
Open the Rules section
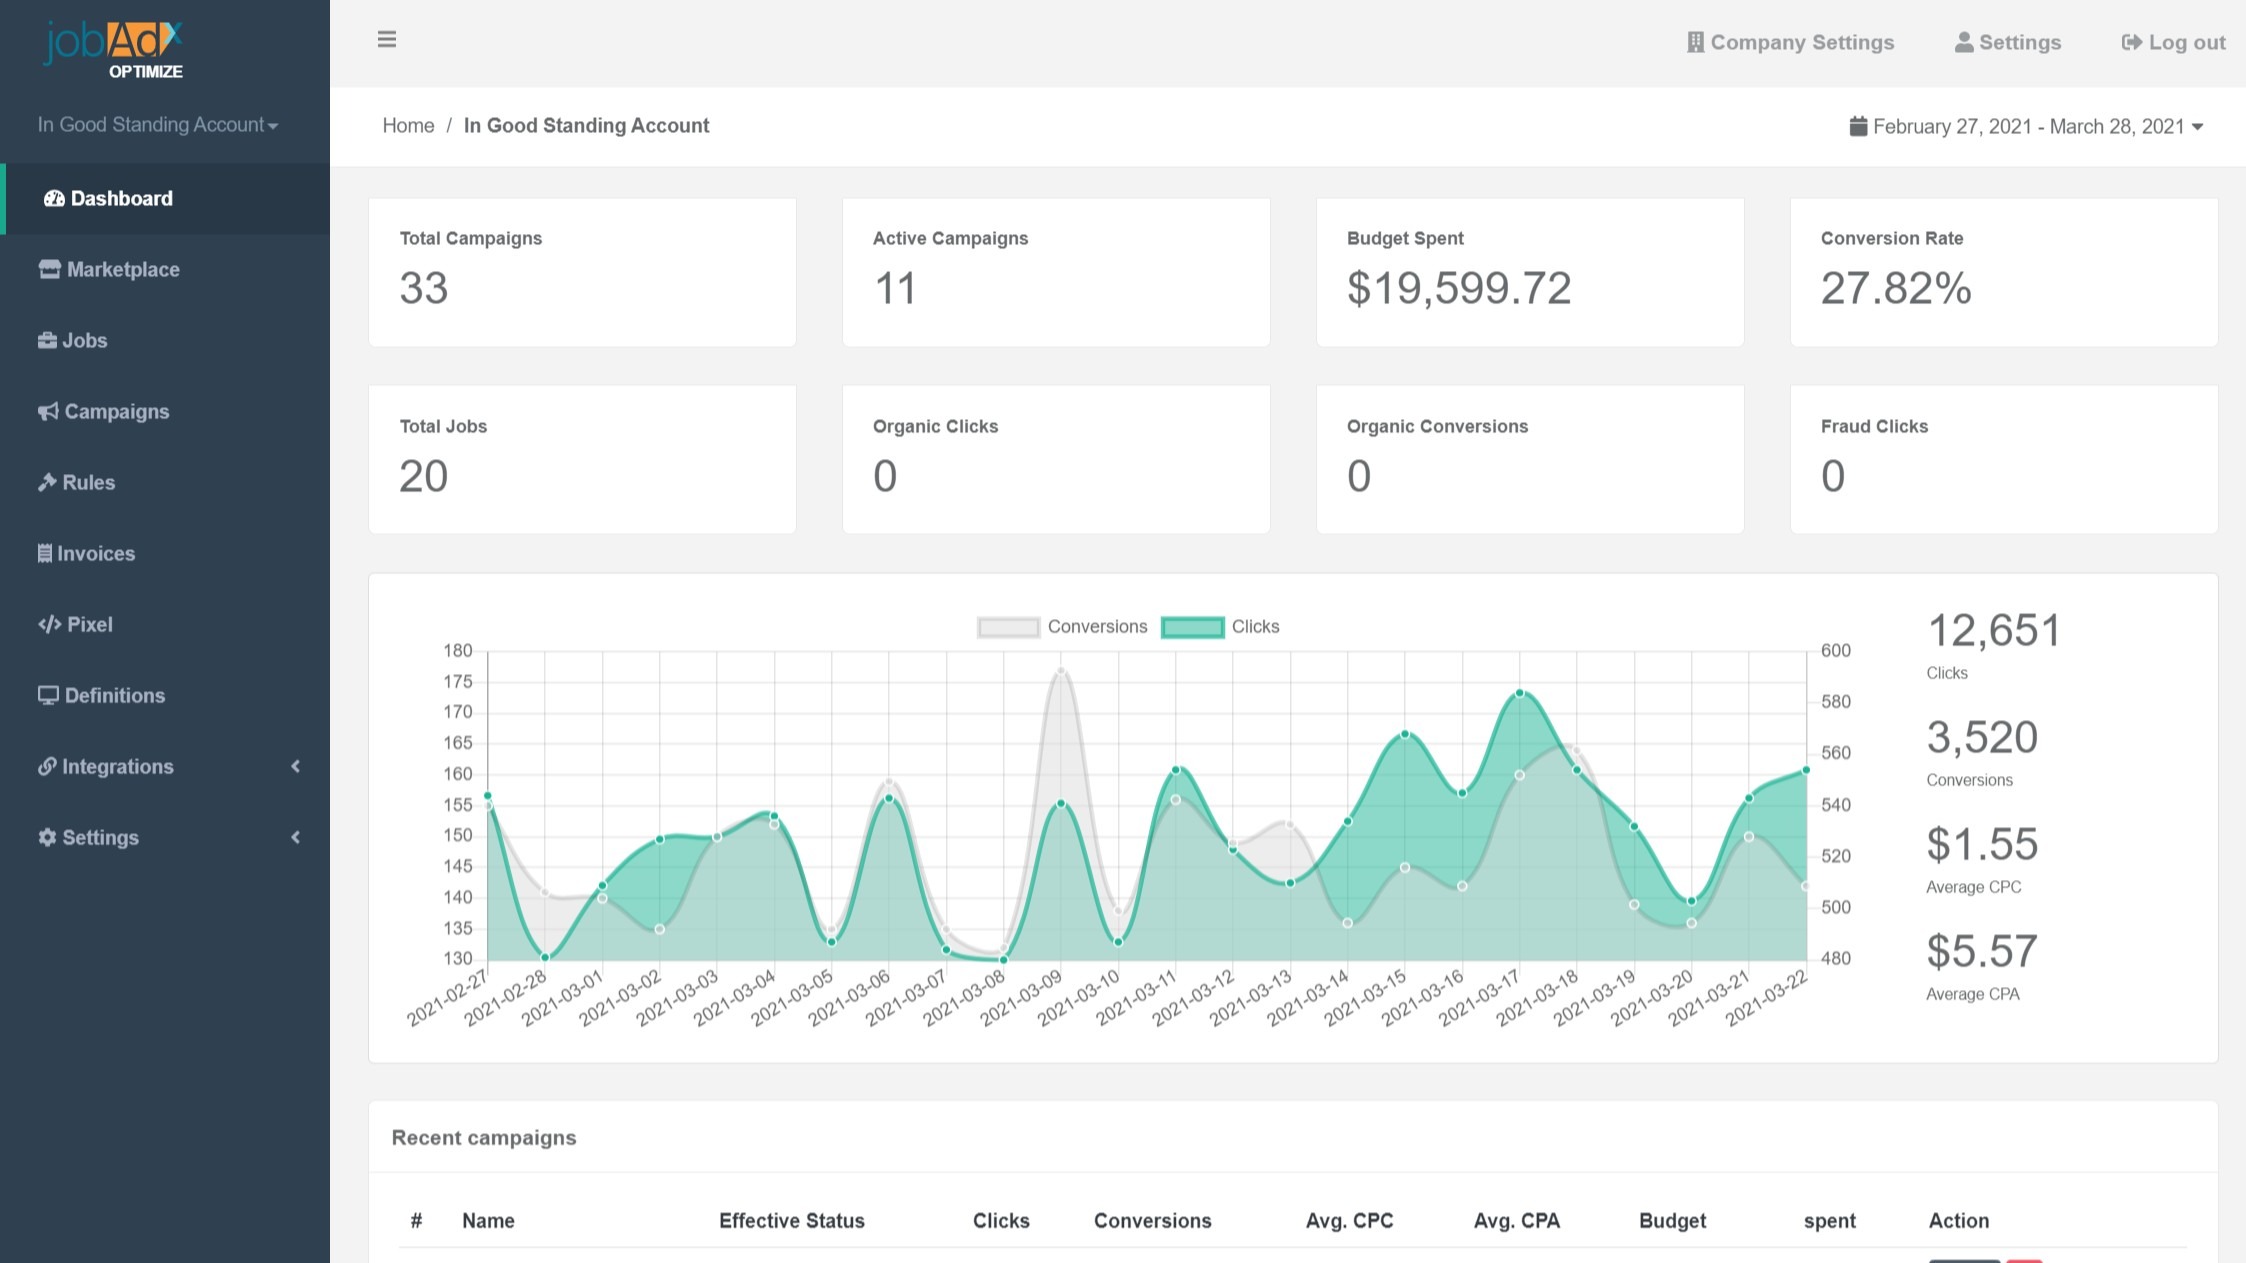88,483
